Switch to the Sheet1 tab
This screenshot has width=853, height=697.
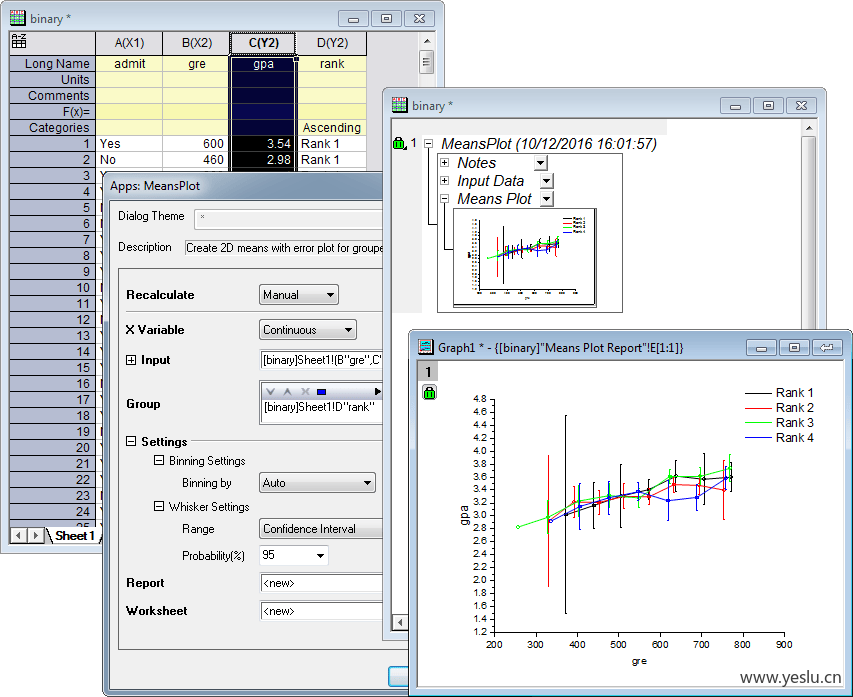74,536
